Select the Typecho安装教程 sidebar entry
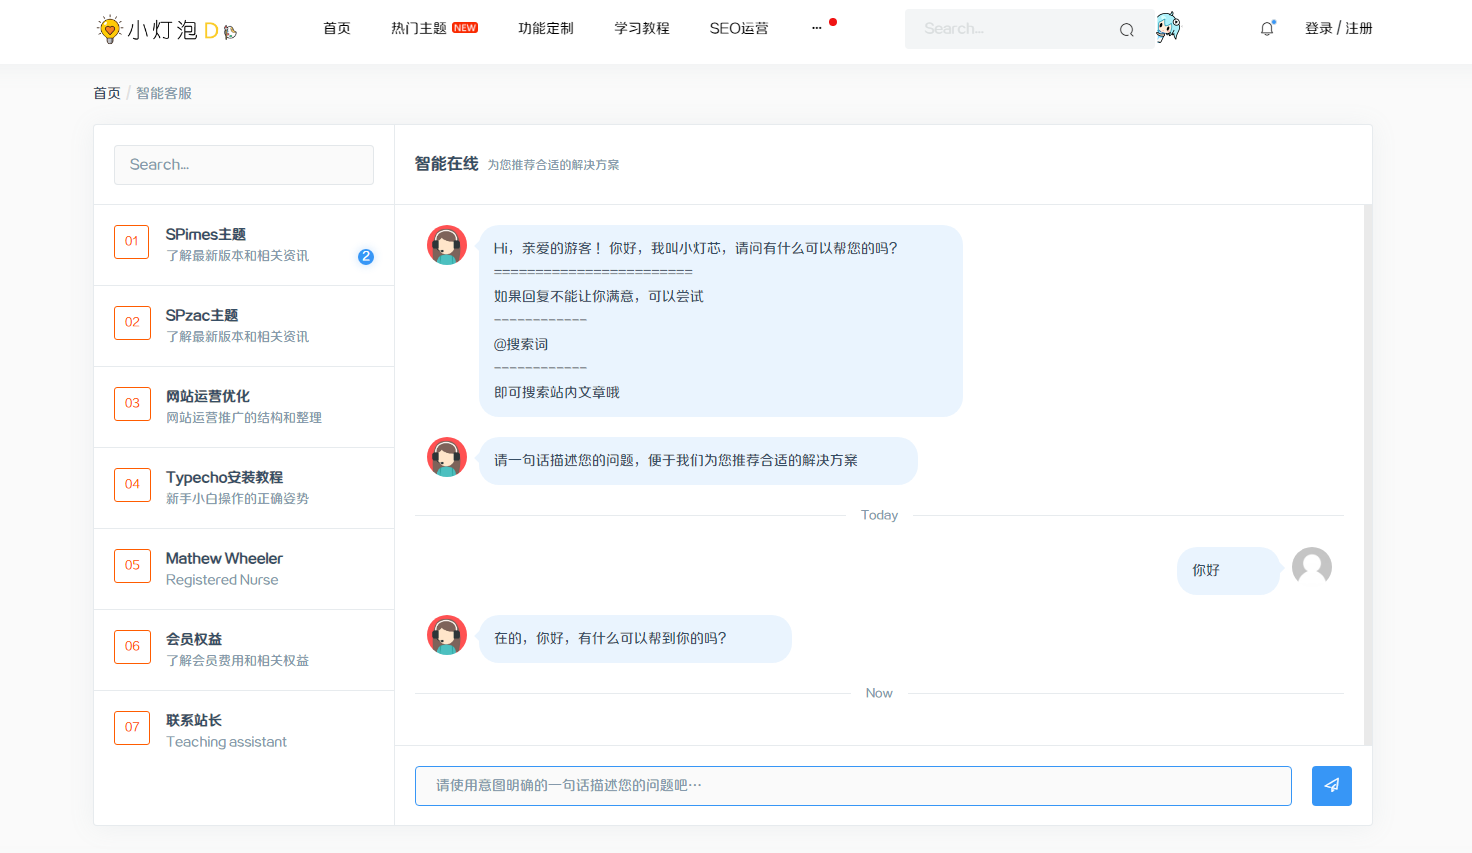Viewport: 1472px width, 853px height. pos(237,487)
